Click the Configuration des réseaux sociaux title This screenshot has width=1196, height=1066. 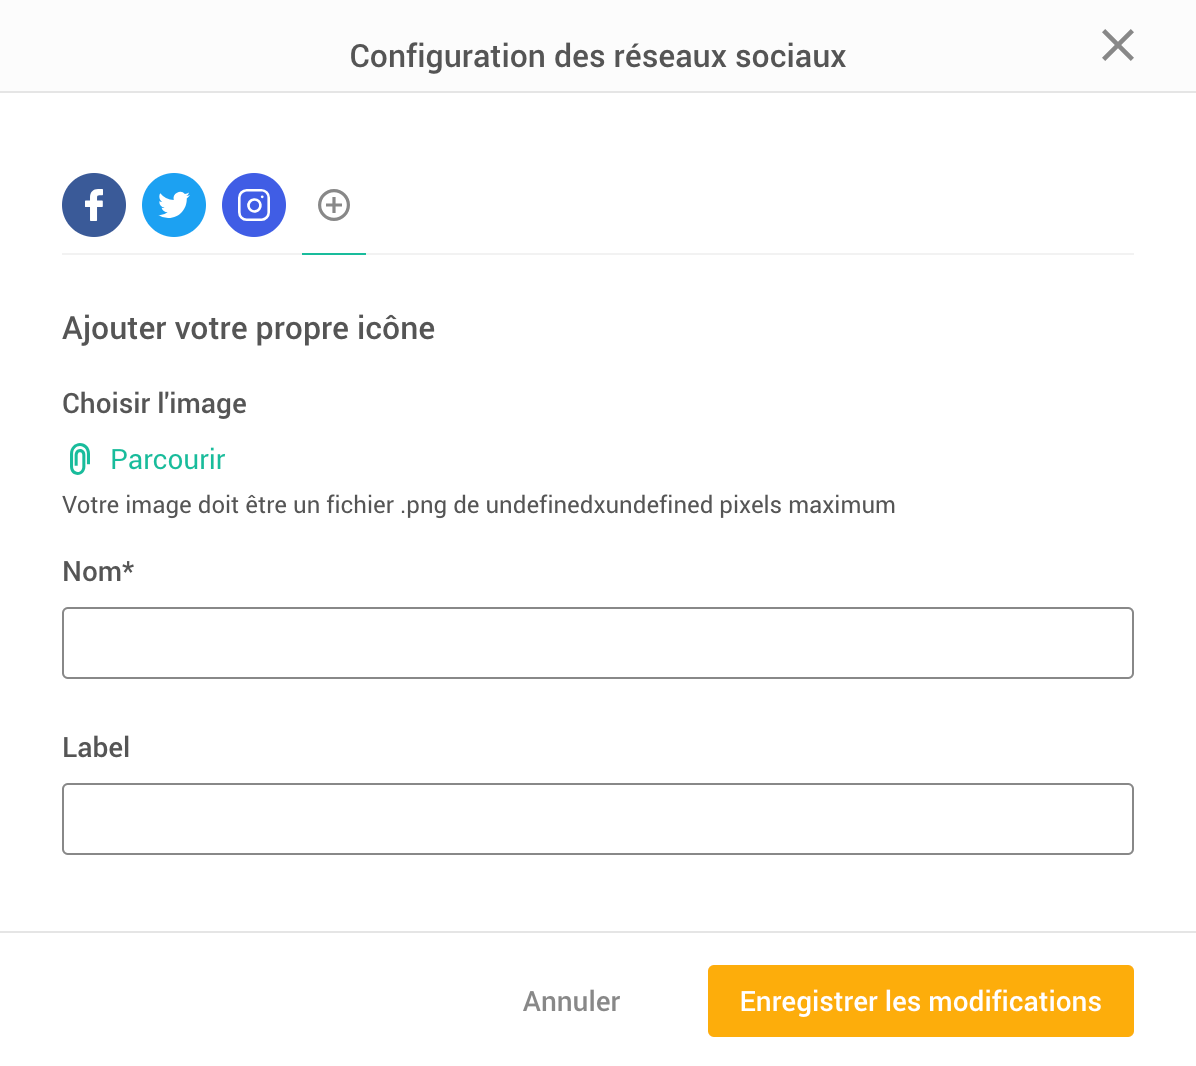[x=597, y=56]
